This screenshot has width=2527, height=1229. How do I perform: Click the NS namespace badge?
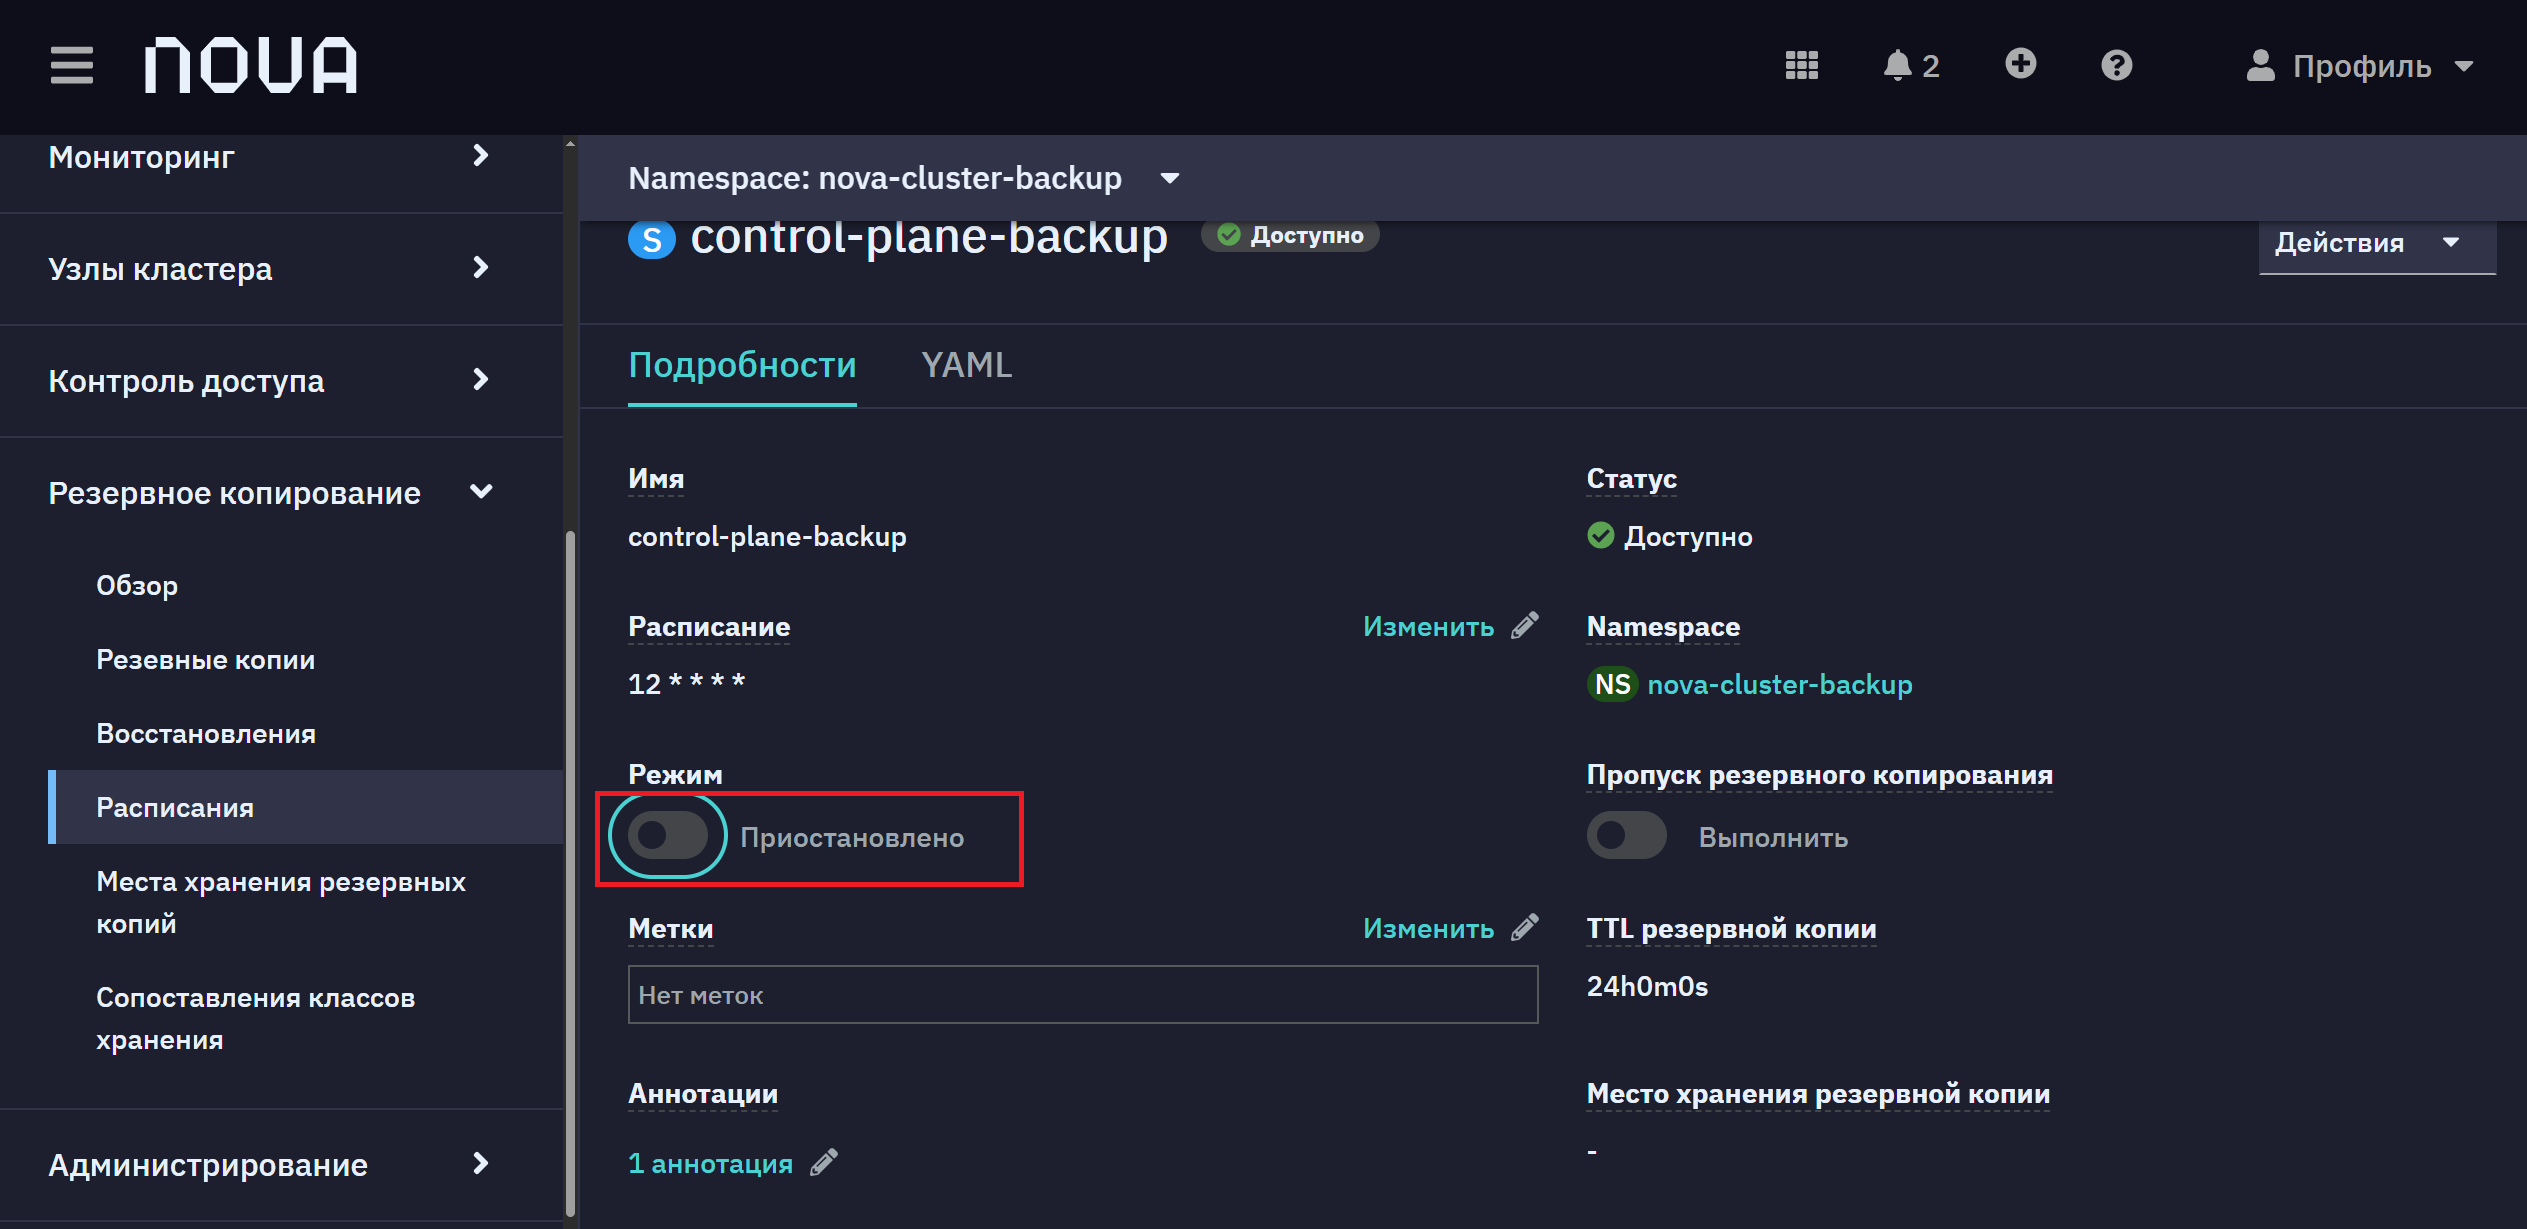pos(1612,684)
